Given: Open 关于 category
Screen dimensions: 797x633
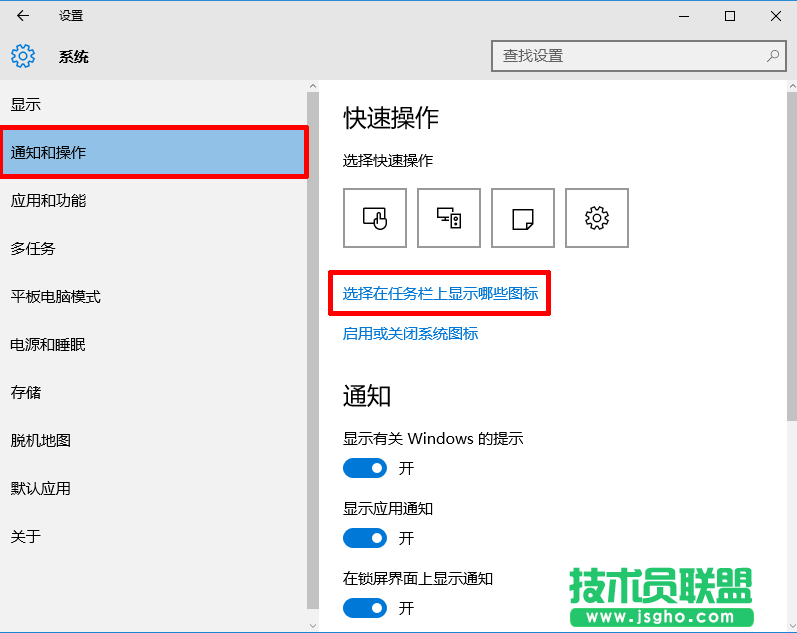Looking at the screenshot, I should 154,536.
